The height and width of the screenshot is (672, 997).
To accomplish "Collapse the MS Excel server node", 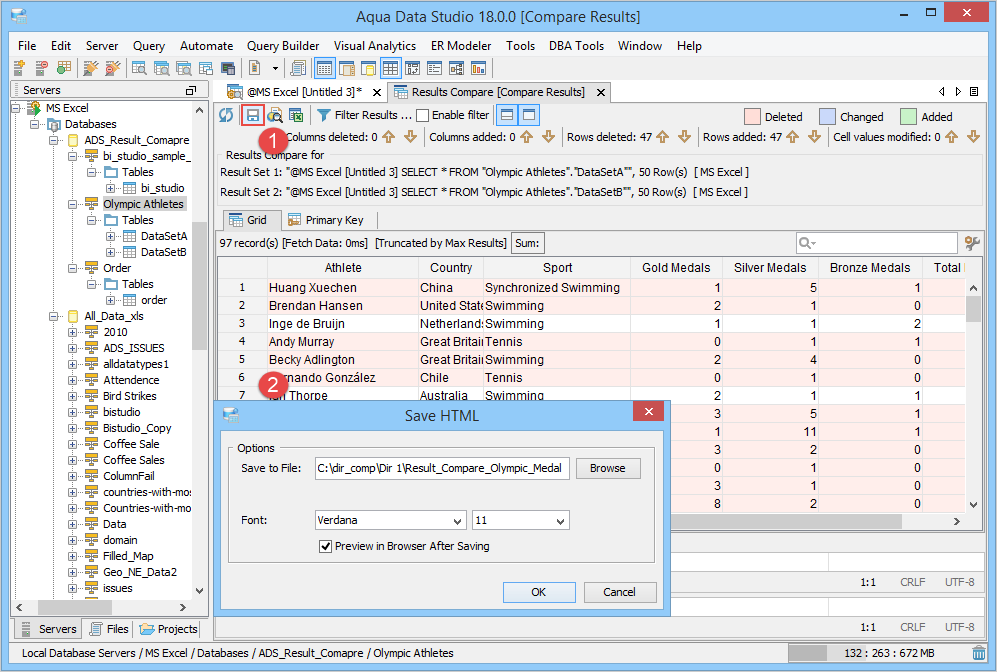I will click(x=16, y=108).
